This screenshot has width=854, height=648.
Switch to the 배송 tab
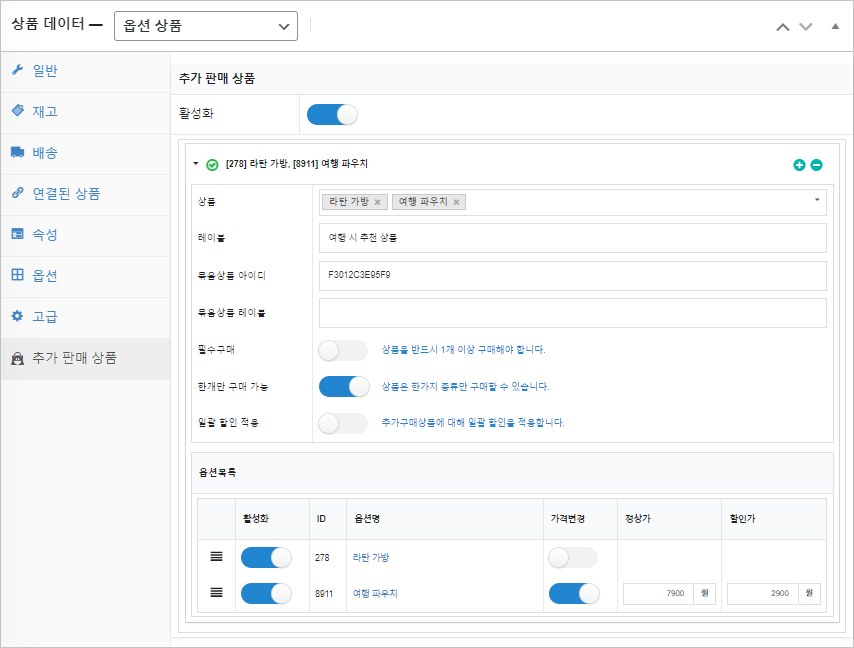(x=45, y=153)
